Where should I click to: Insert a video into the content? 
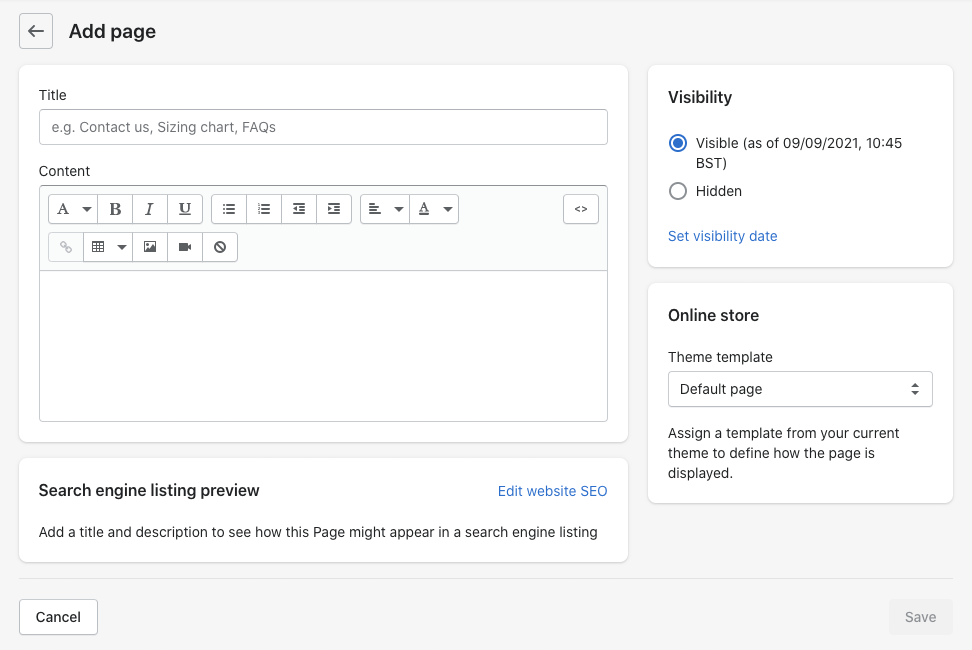[185, 247]
